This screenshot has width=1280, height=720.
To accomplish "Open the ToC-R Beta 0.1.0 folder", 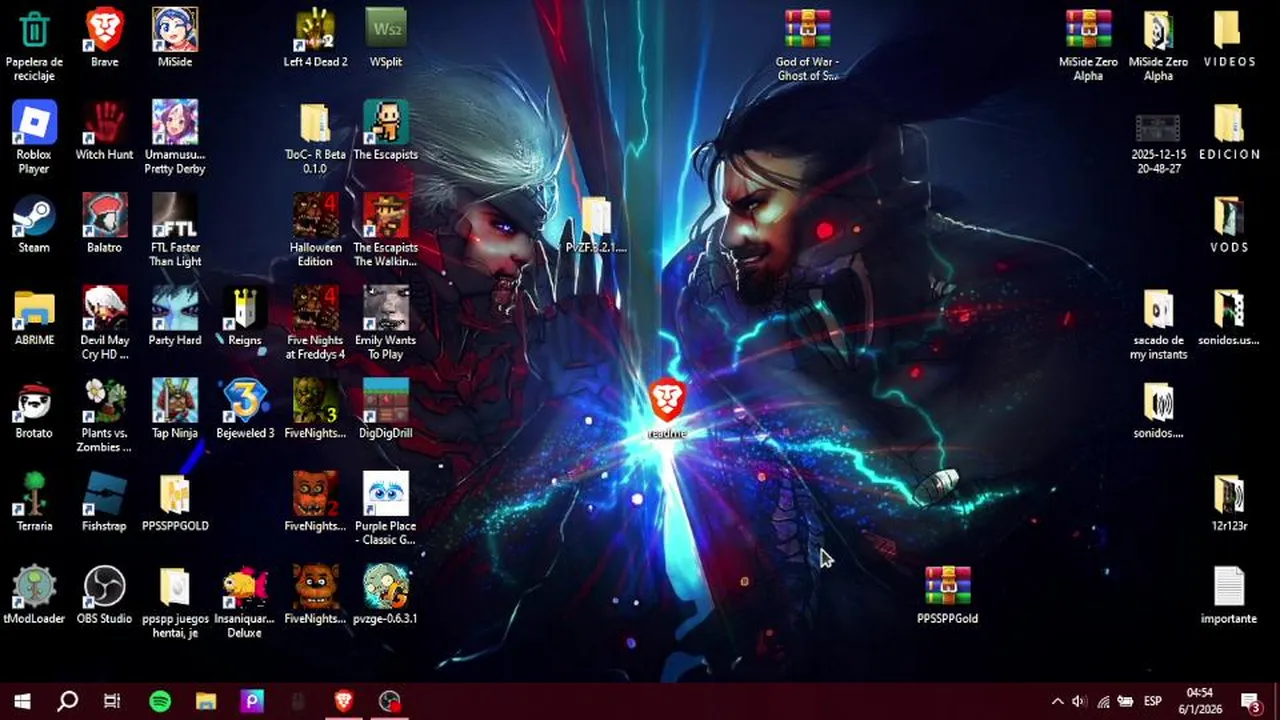I will [x=315, y=138].
